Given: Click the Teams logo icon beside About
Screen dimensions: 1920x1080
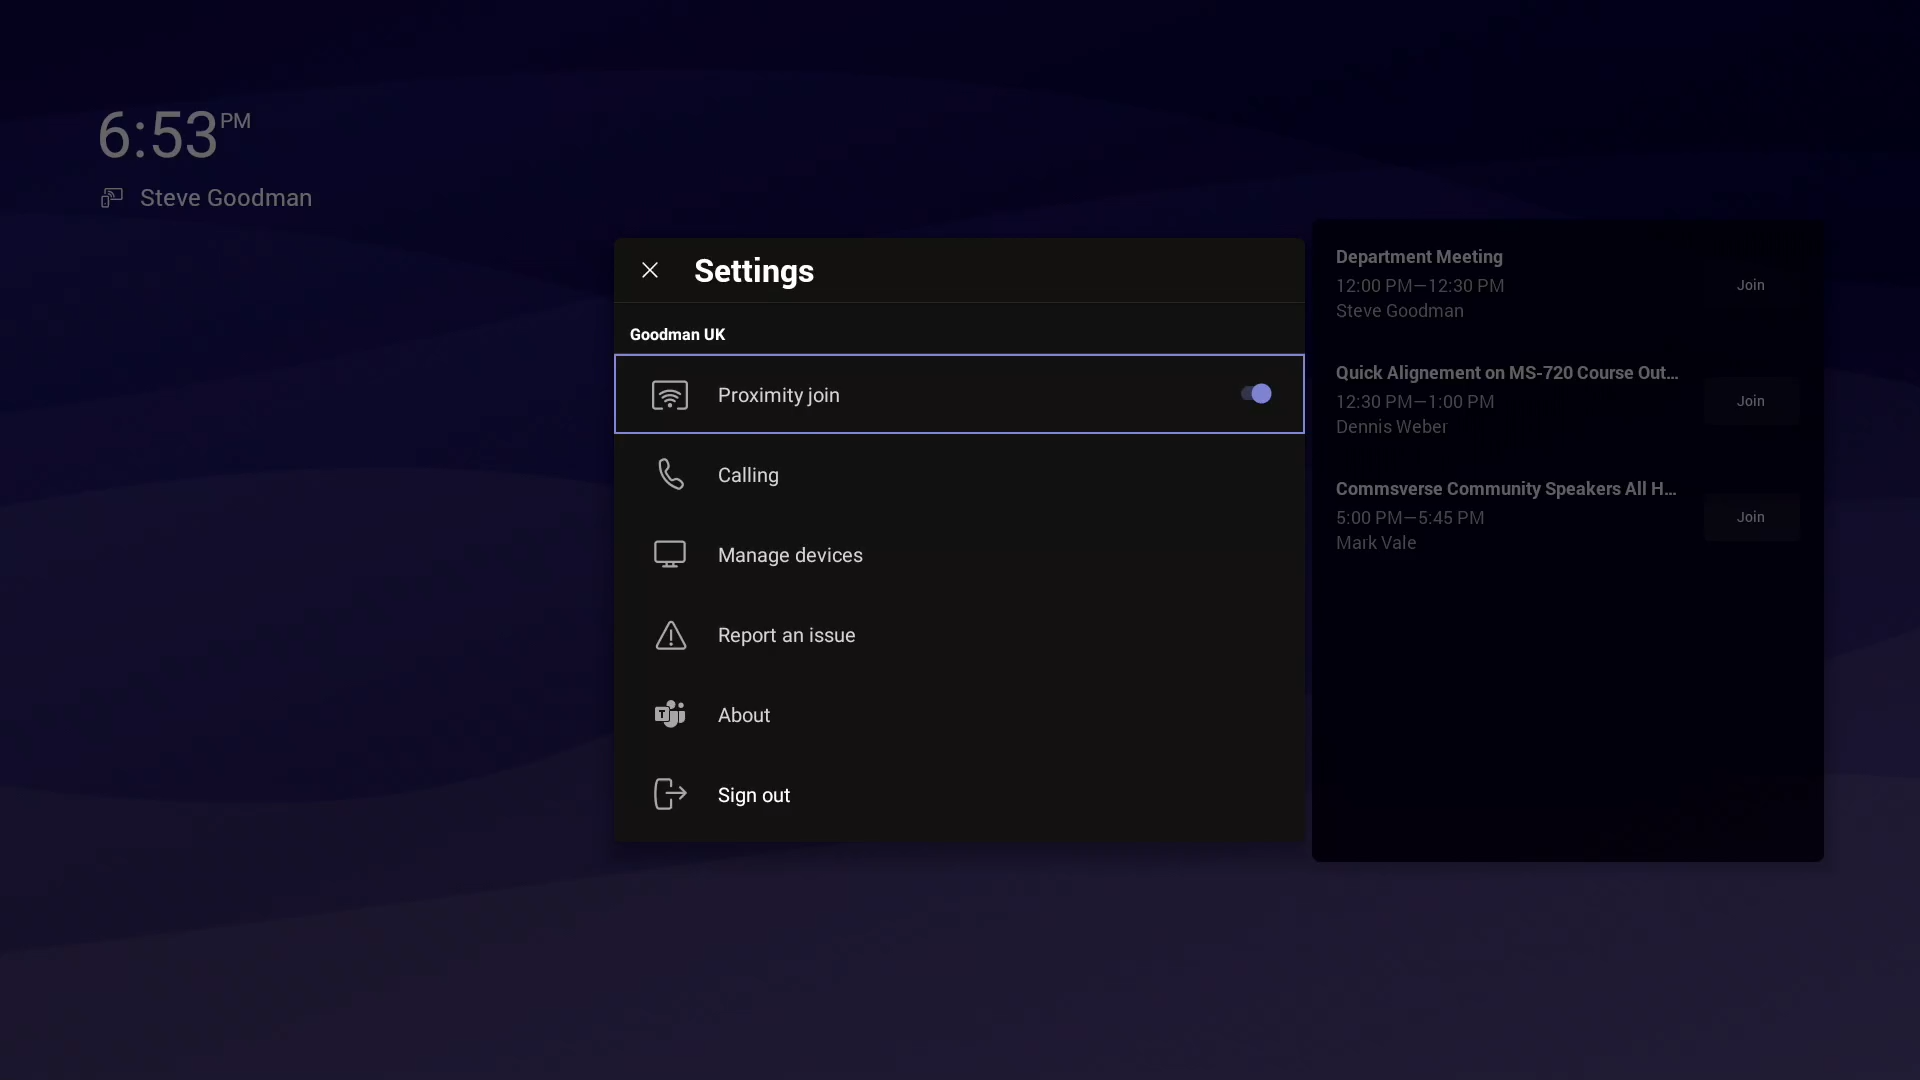Looking at the screenshot, I should coord(671,714).
